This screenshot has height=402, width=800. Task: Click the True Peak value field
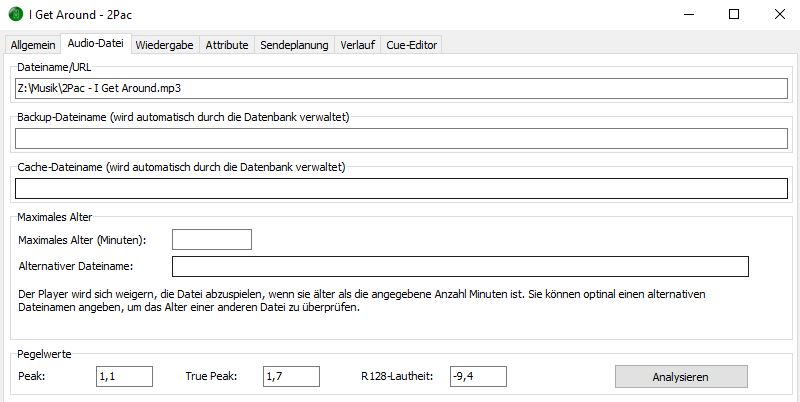[x=291, y=376]
